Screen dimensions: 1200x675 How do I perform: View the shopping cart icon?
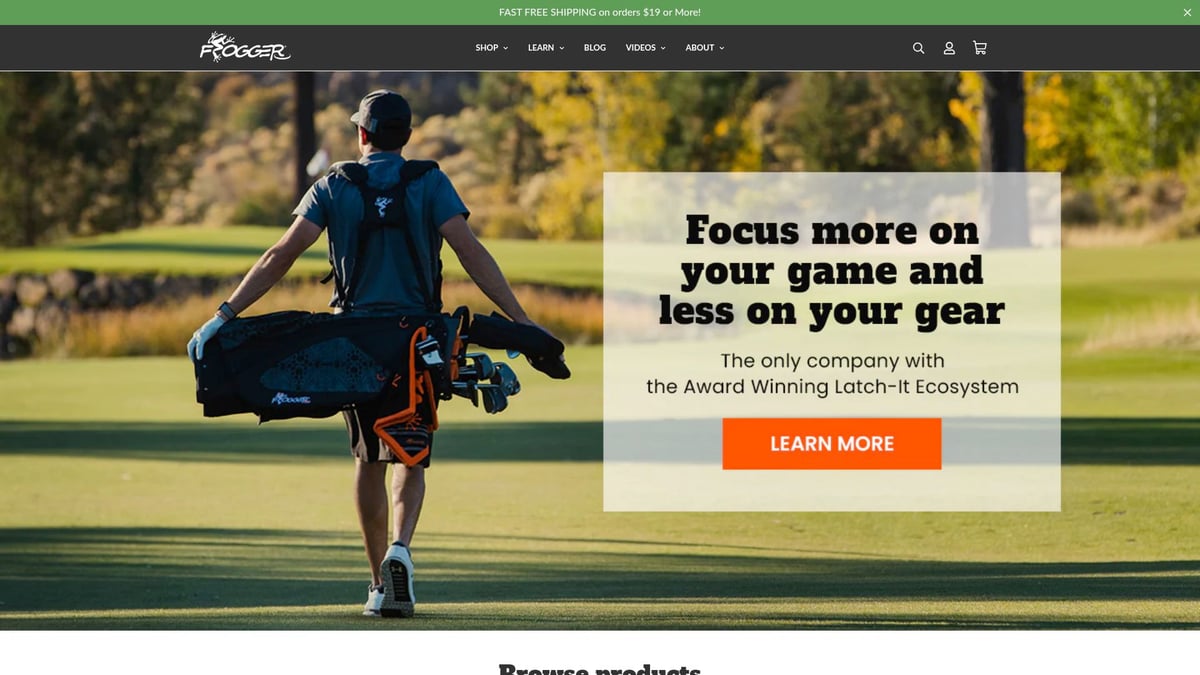point(980,48)
